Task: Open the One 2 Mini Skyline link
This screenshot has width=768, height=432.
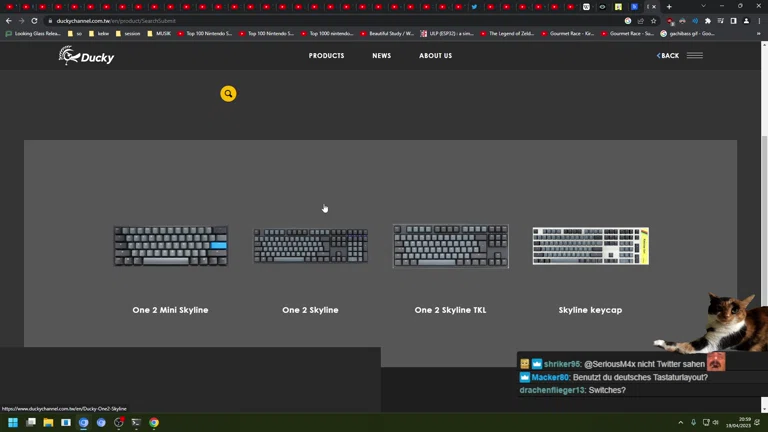Action: coord(170,310)
